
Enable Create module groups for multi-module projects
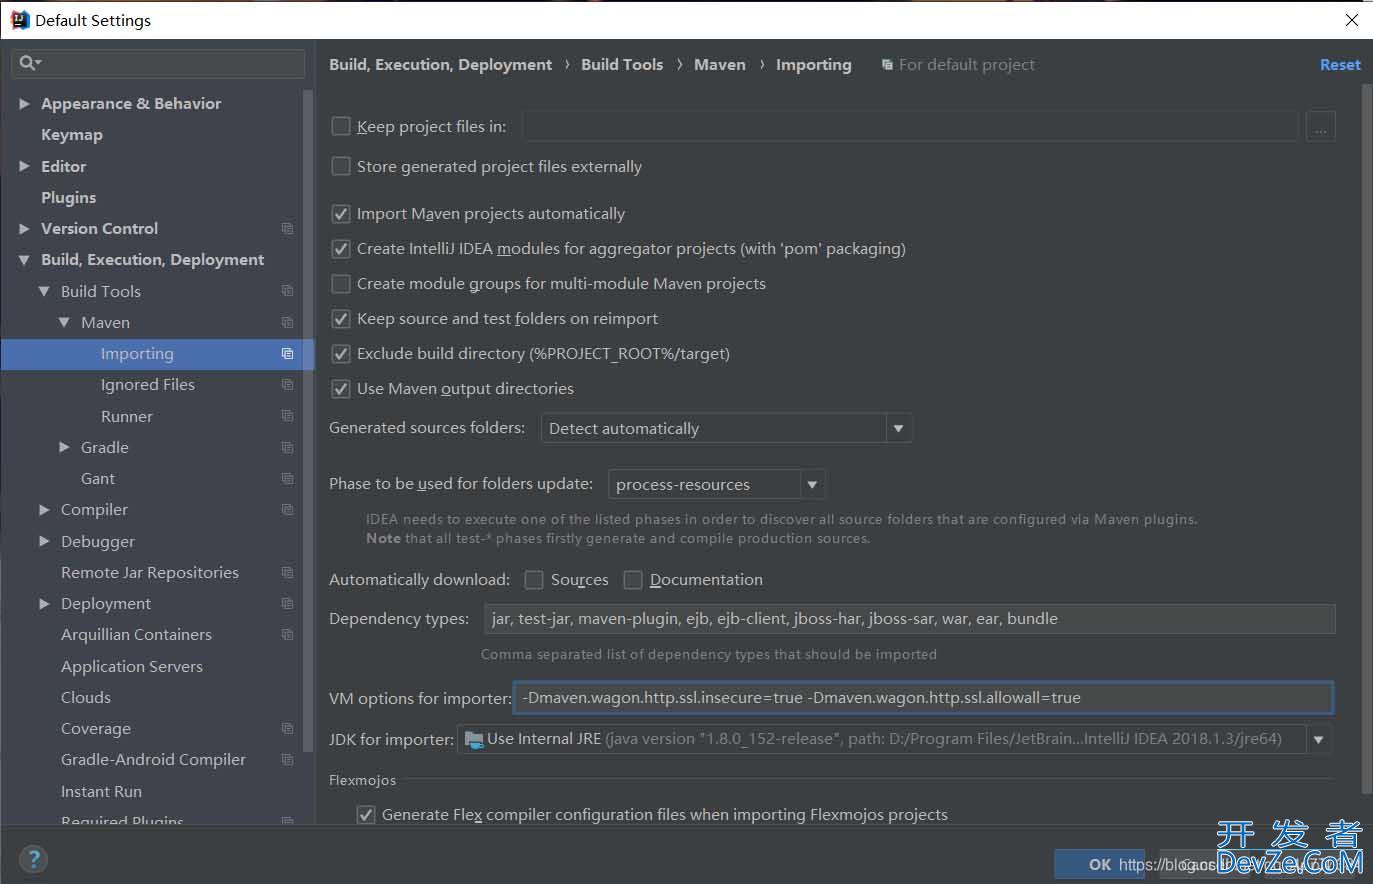(341, 284)
